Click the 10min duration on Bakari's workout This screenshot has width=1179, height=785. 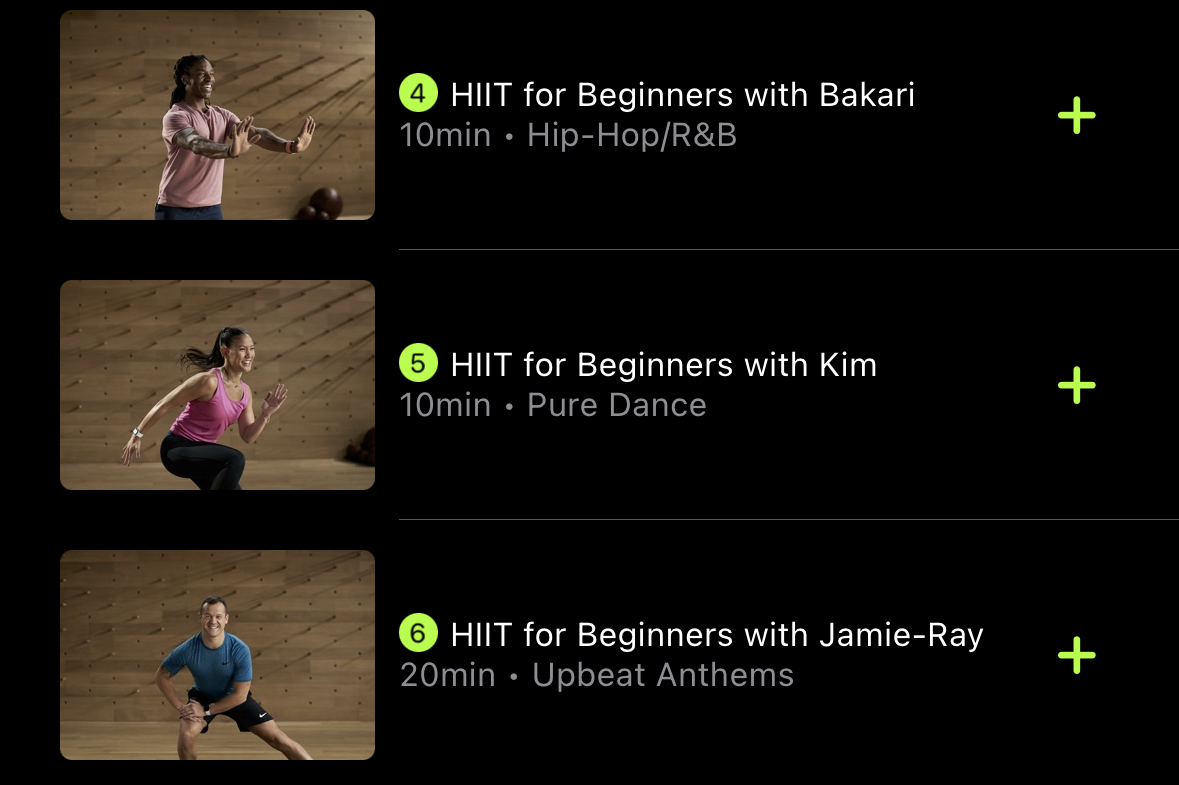[x=445, y=135]
